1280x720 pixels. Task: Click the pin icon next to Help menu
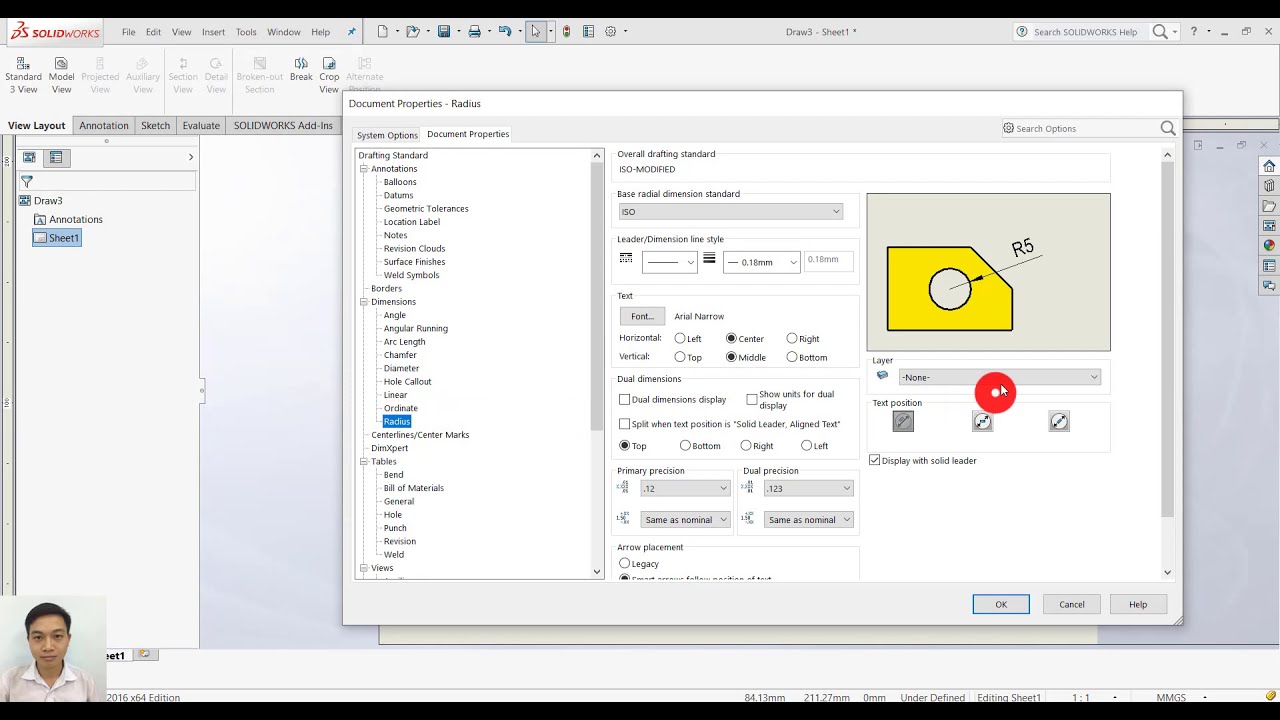(x=351, y=32)
